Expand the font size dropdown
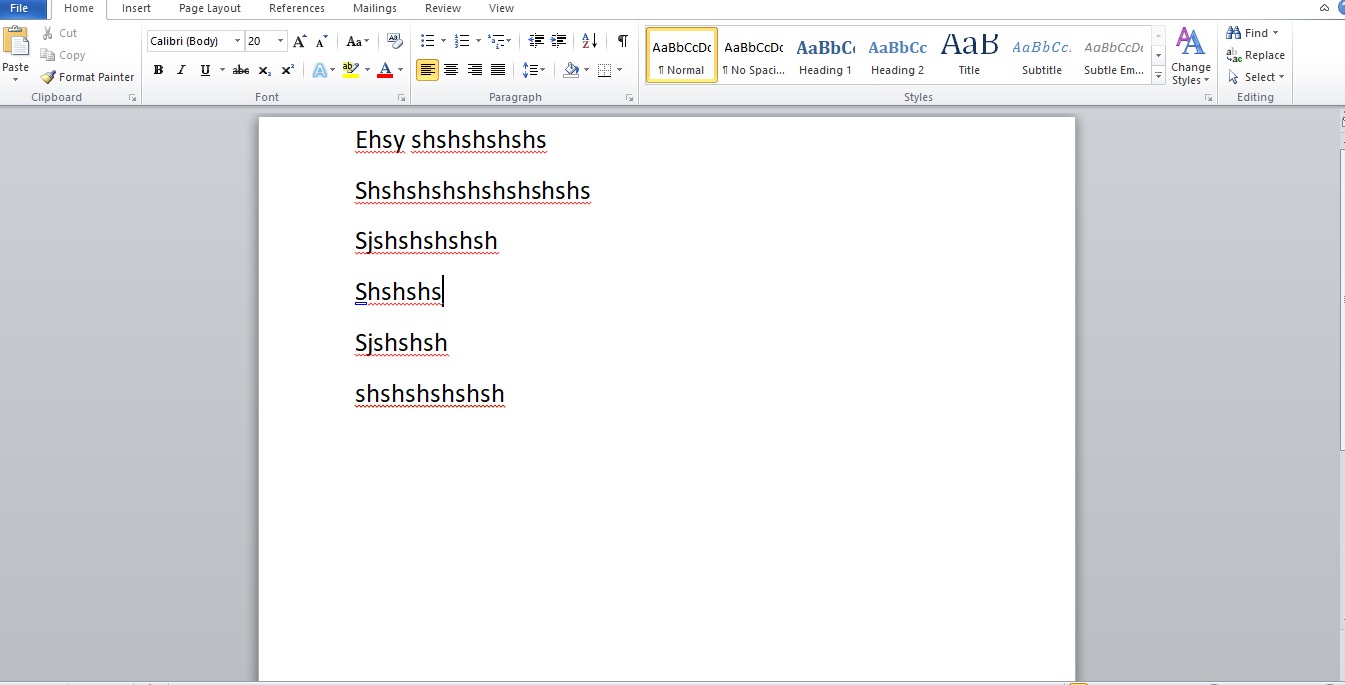 (281, 41)
